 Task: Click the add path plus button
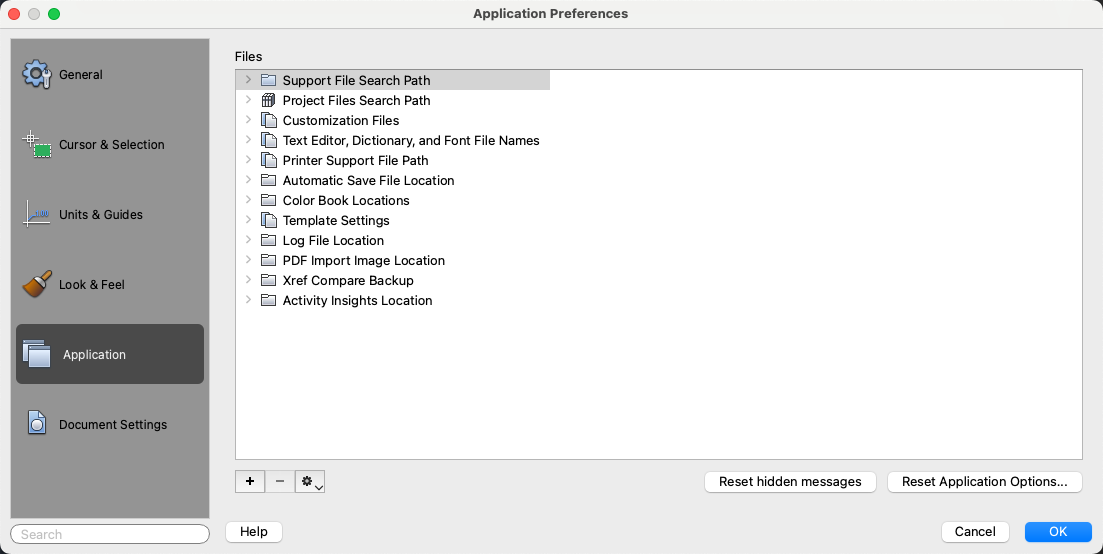point(250,482)
